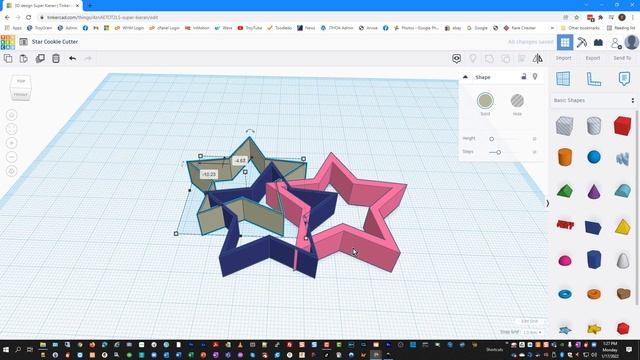Open the Windows Start menu

6,350
